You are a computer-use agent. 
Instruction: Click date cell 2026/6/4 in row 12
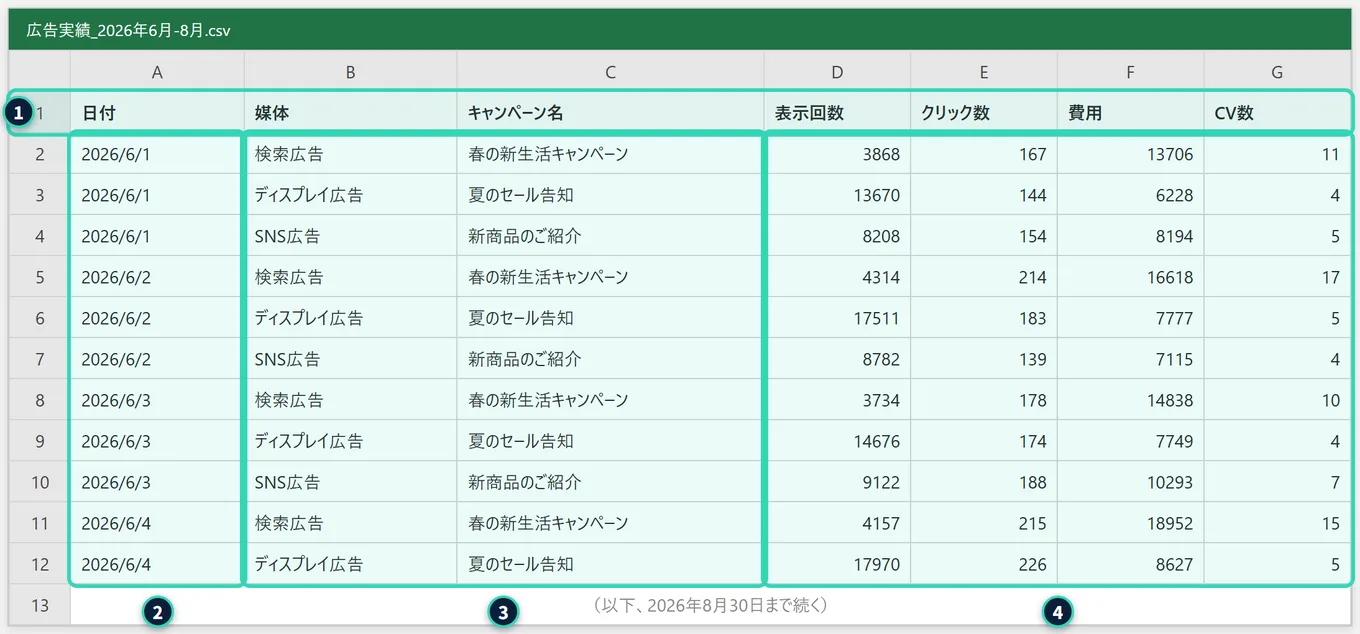(157, 564)
